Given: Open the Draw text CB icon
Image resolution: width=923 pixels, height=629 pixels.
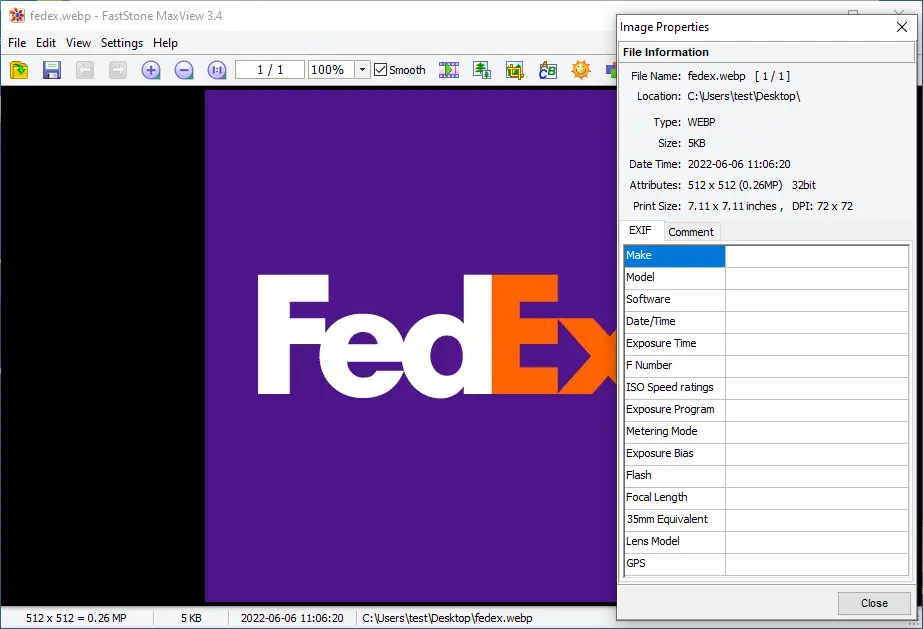Looking at the screenshot, I should pos(547,70).
